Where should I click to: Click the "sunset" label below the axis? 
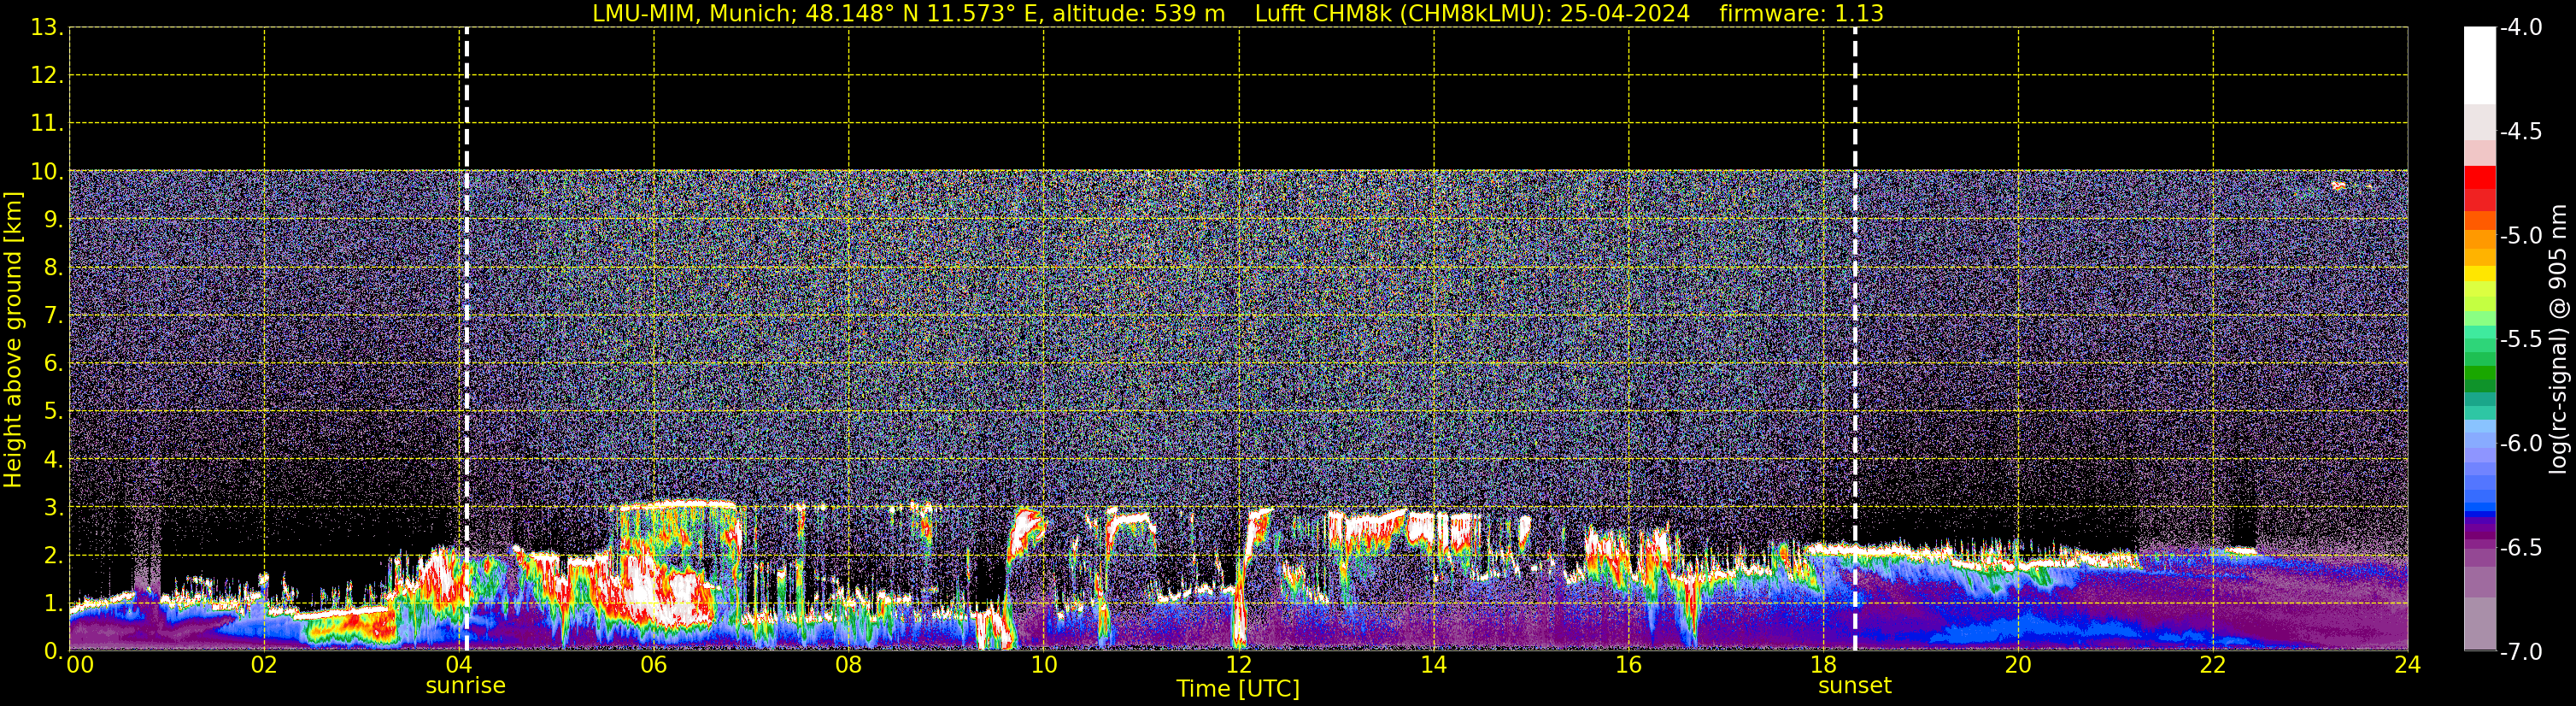pyautogui.click(x=1855, y=686)
